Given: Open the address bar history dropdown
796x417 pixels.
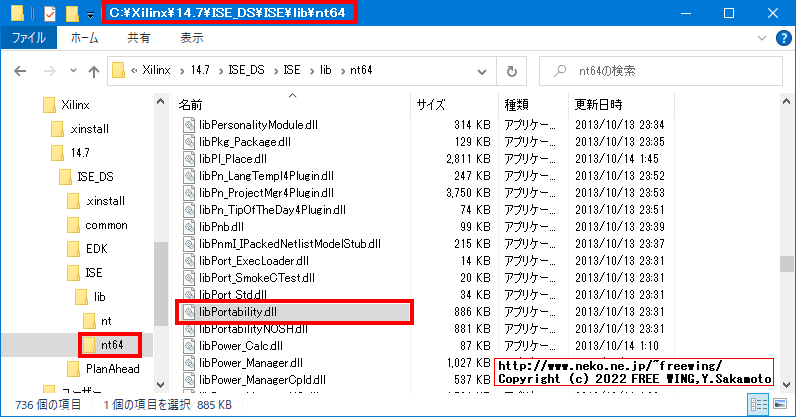Looking at the screenshot, I should tap(482, 72).
